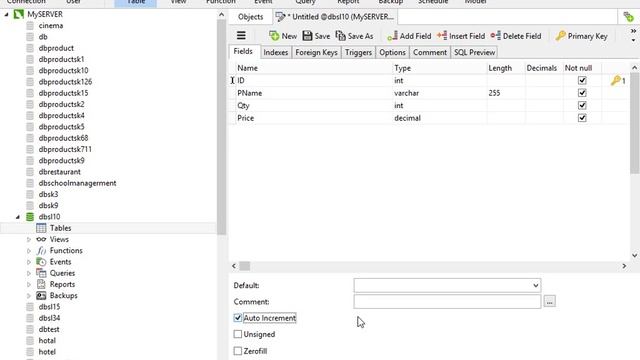Click the Functions fx icon
Viewport: 640px width, 360px height.
coord(41,251)
